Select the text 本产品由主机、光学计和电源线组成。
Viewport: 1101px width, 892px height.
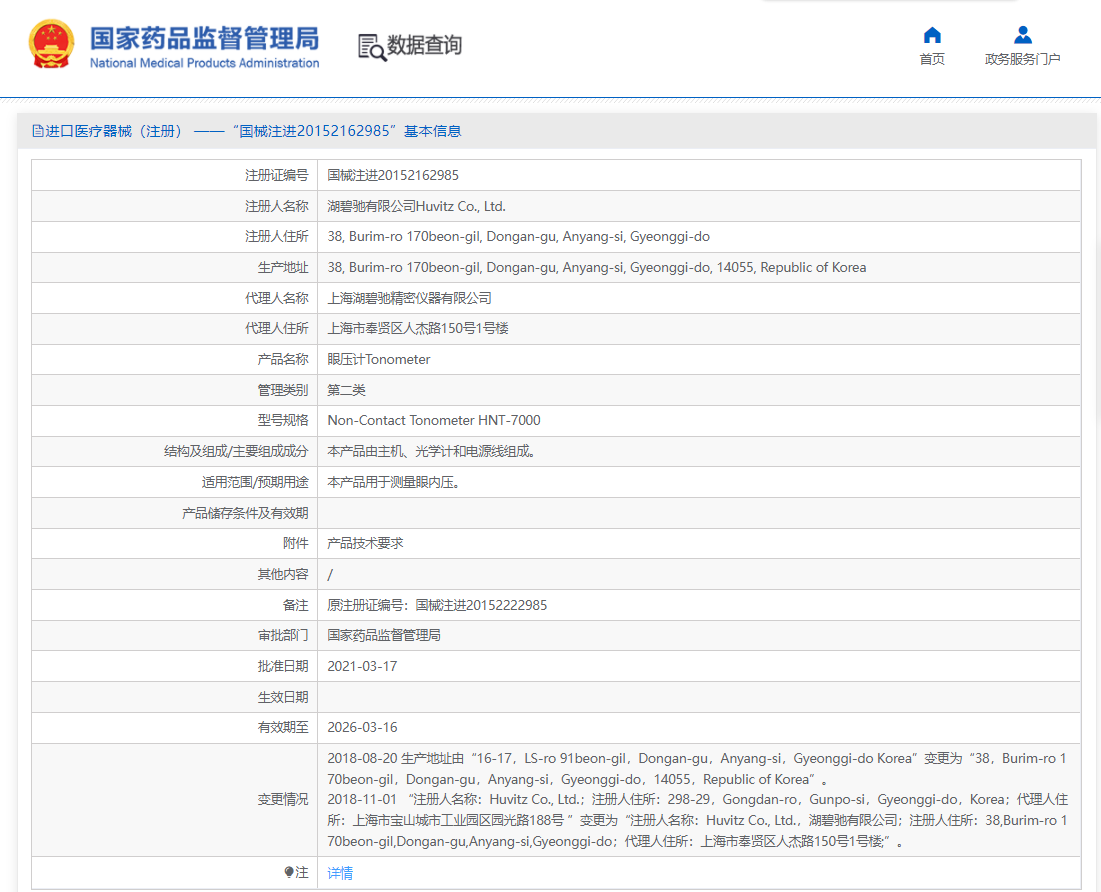click(x=432, y=452)
